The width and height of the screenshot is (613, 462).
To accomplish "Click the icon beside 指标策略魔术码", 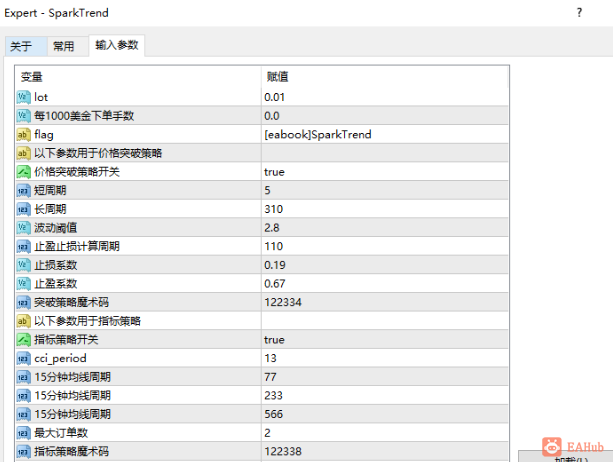I will point(23,451).
